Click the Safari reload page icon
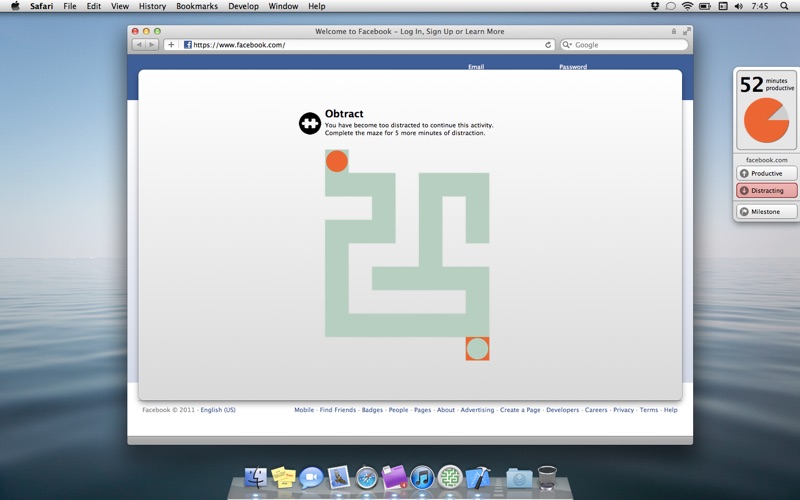This screenshot has height=500, width=800. coord(548,45)
